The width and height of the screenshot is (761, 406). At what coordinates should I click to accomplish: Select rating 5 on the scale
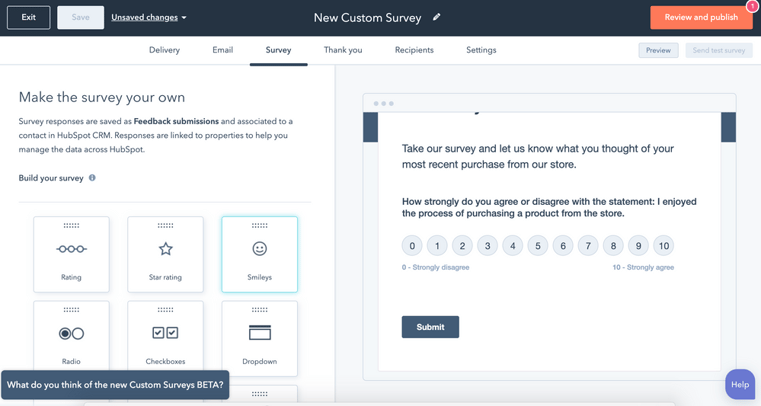pyautogui.click(x=538, y=246)
